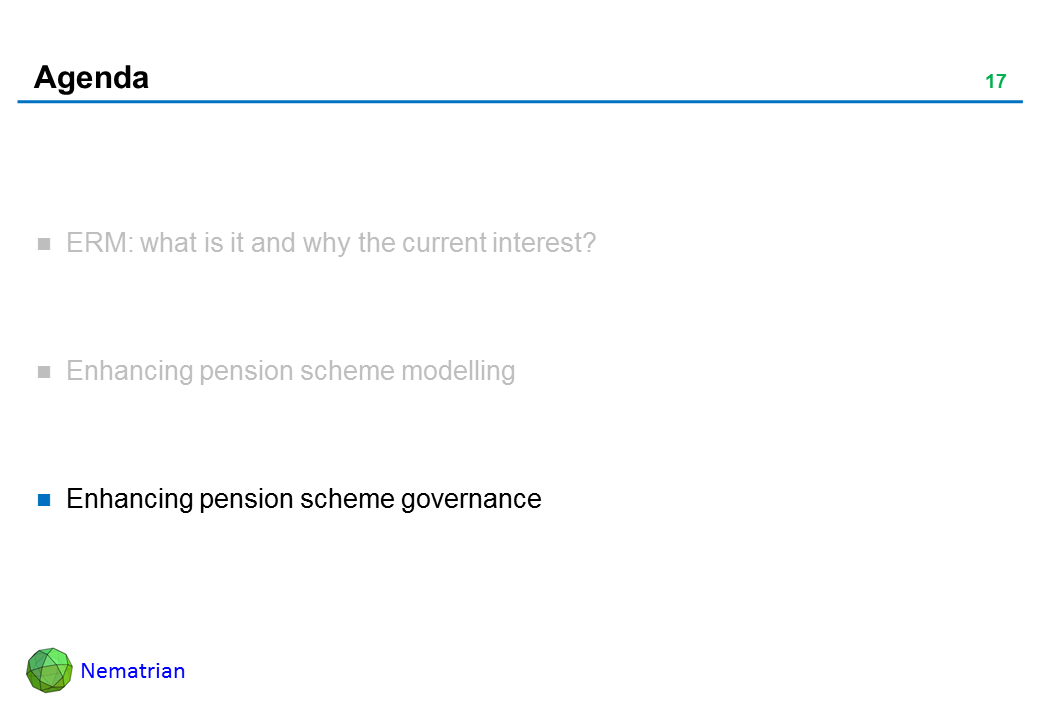Click the blue line under the title
This screenshot has height=720, width=1040.
(x=520, y=101)
